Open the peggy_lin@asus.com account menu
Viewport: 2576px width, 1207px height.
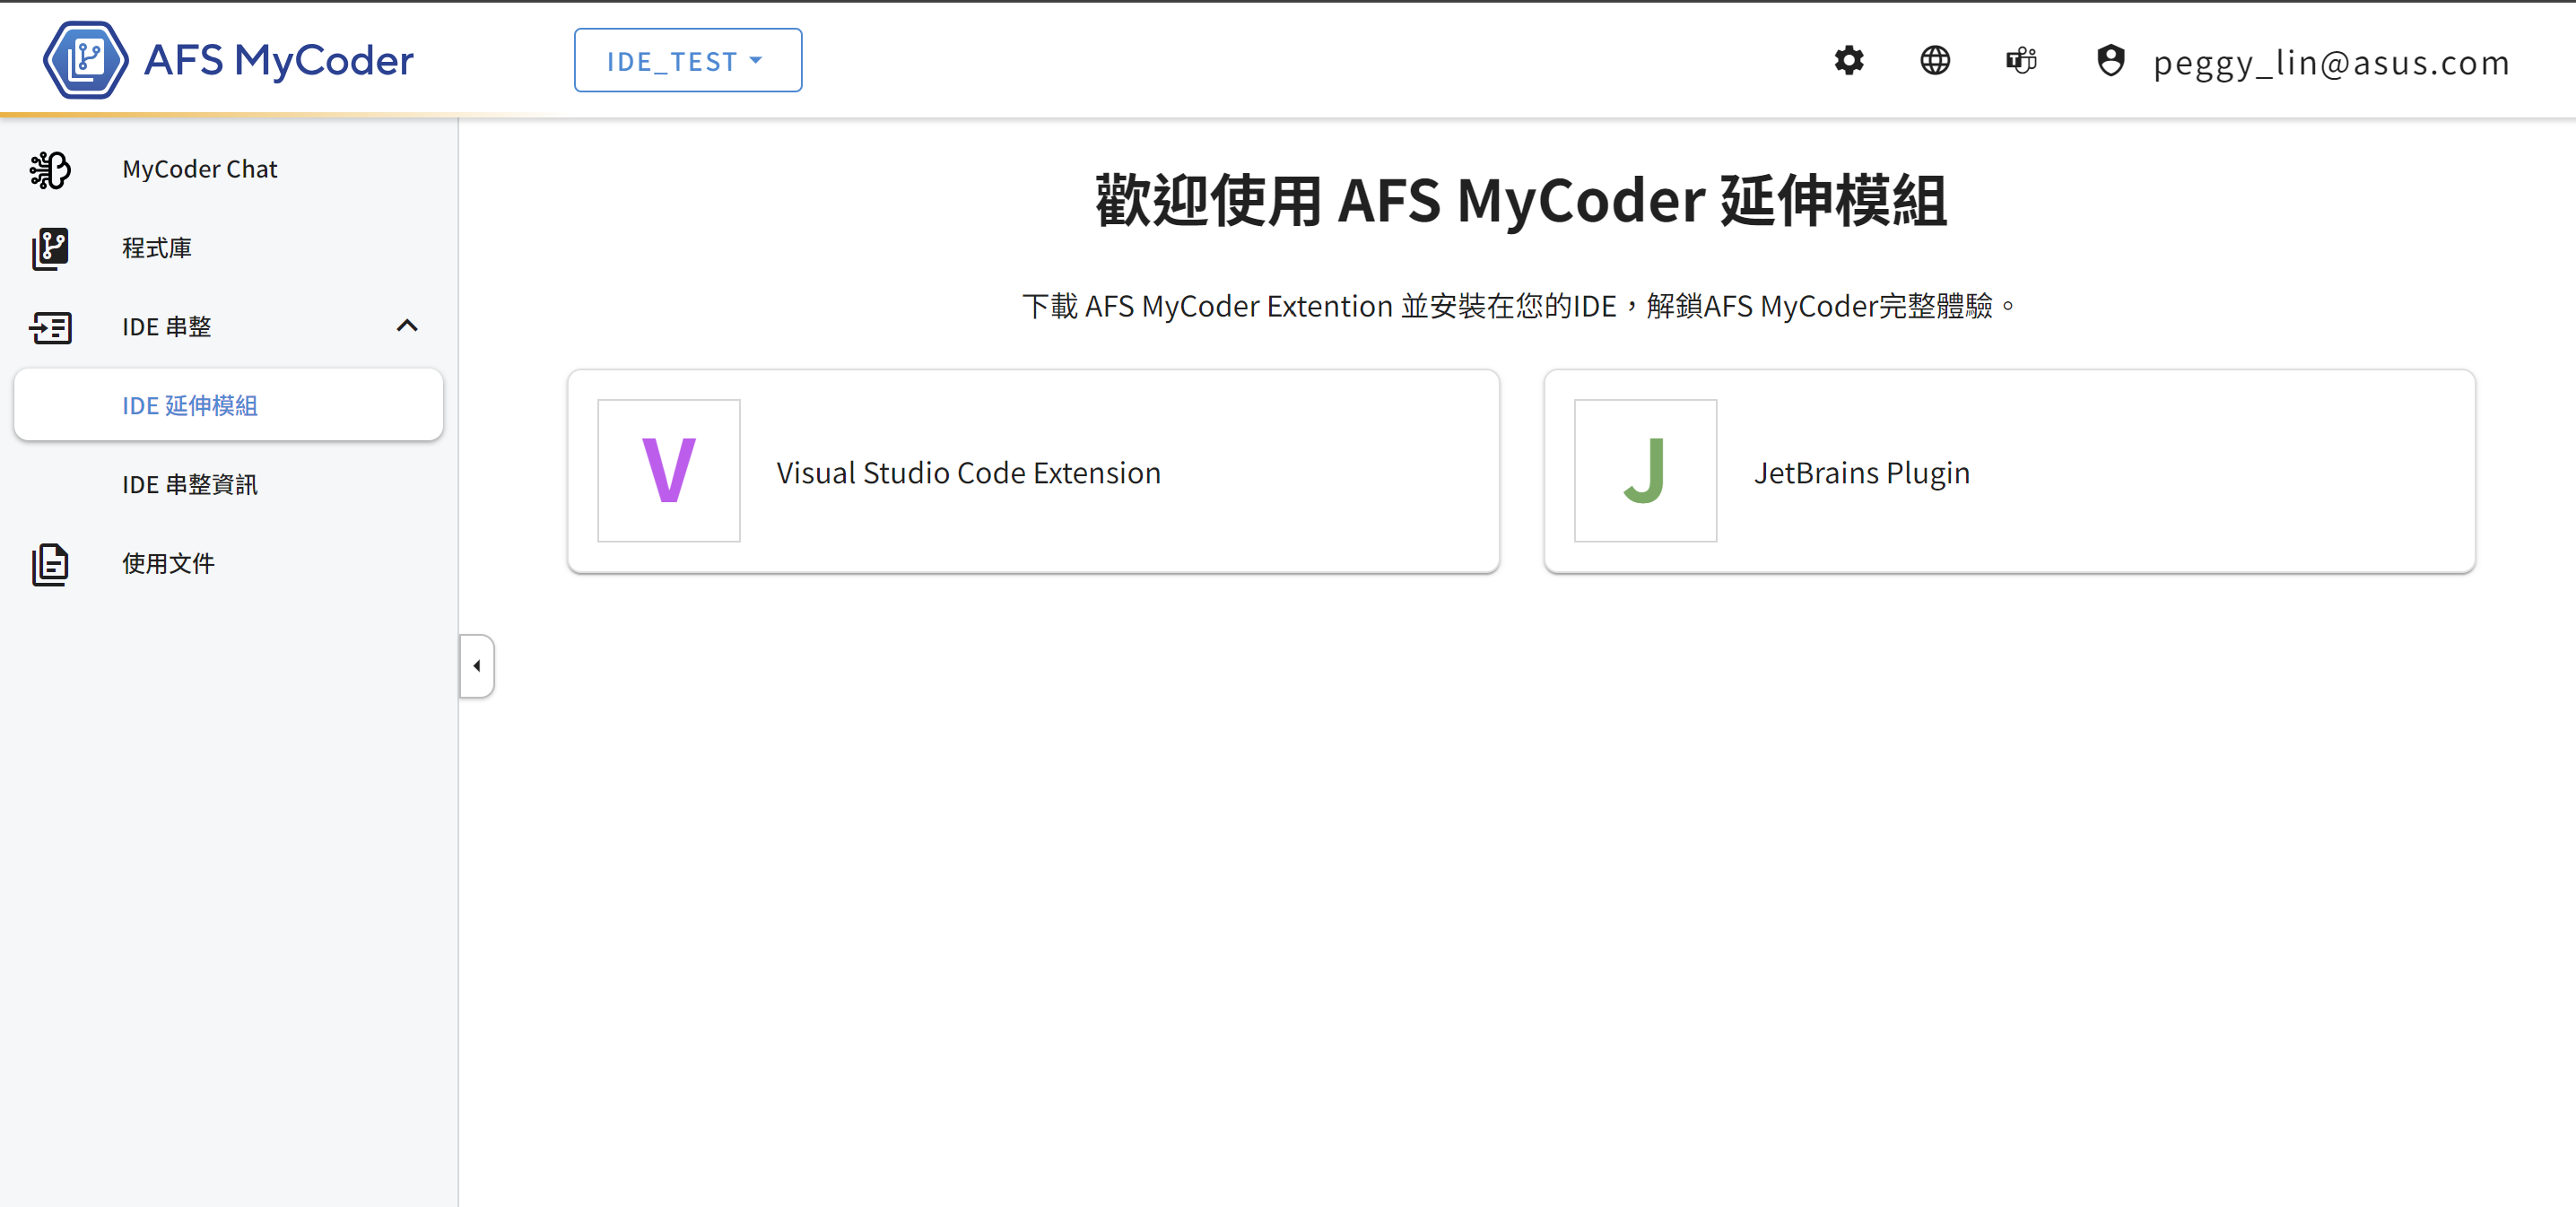click(x=2331, y=62)
